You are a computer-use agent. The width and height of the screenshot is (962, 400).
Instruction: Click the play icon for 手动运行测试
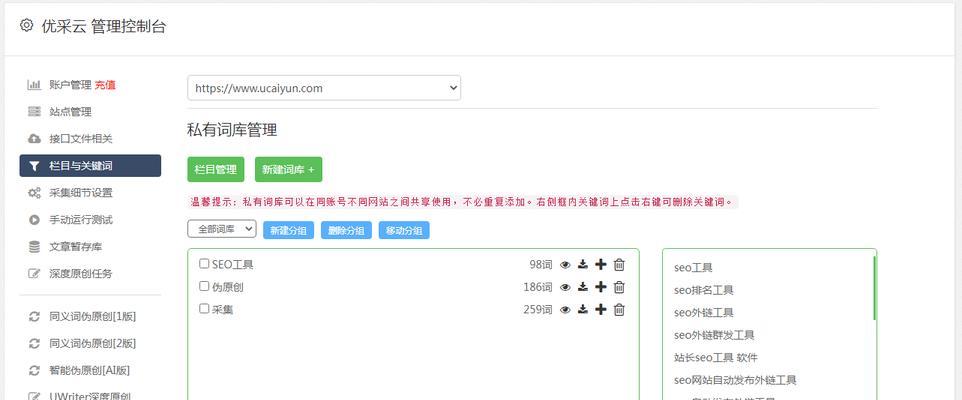click(34, 220)
